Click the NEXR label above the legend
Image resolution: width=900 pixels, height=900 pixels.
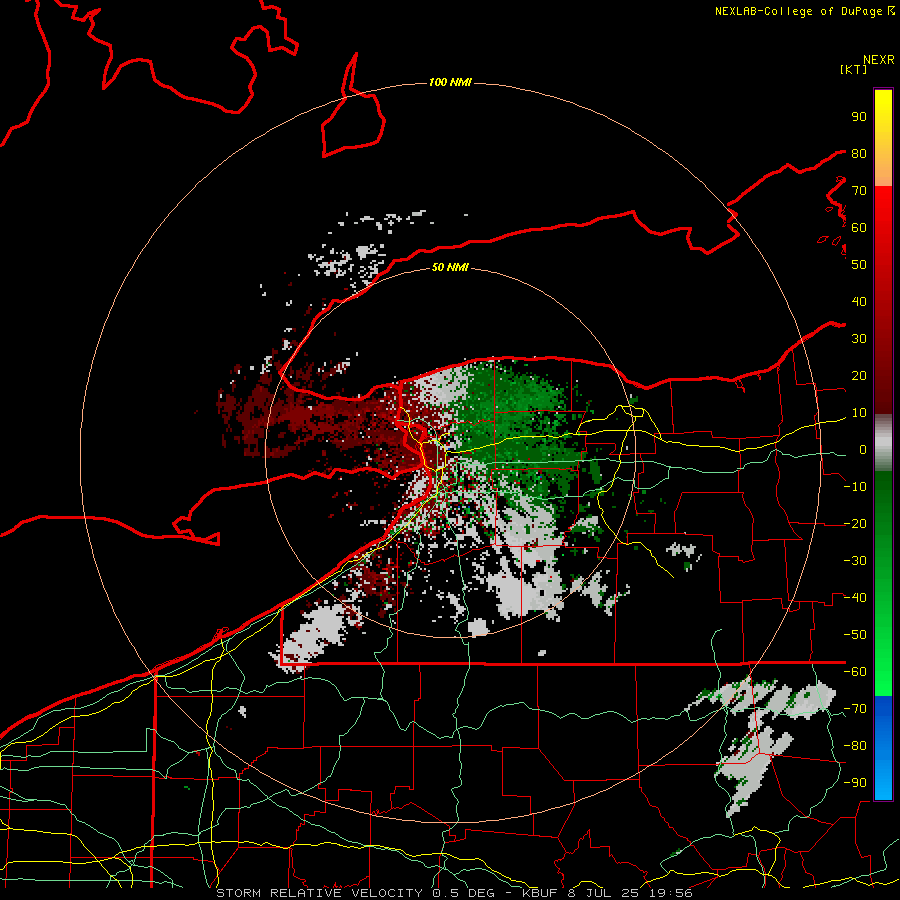(x=879, y=60)
